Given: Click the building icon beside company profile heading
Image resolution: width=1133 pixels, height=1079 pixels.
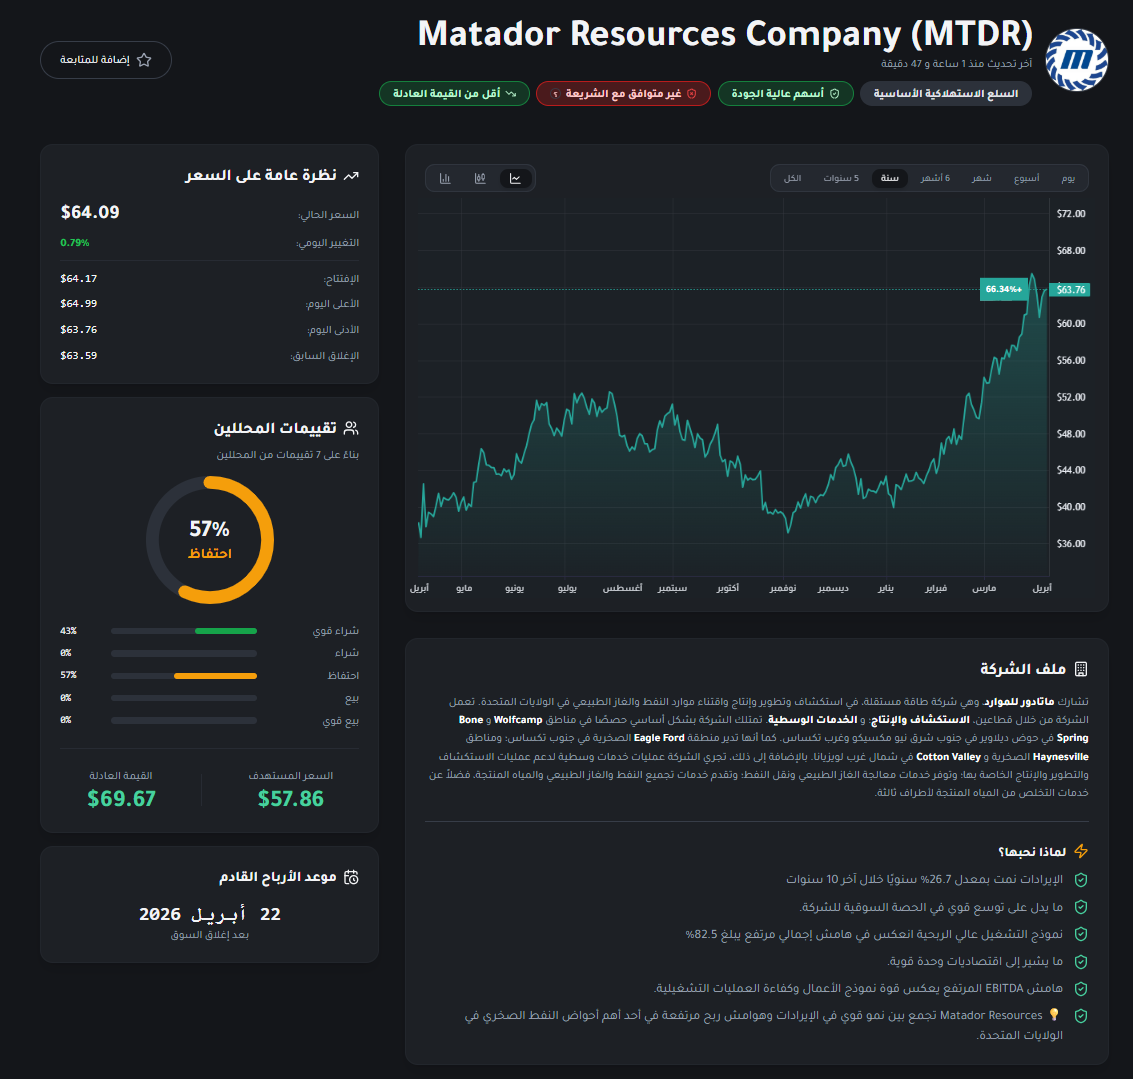Looking at the screenshot, I should 1081,669.
